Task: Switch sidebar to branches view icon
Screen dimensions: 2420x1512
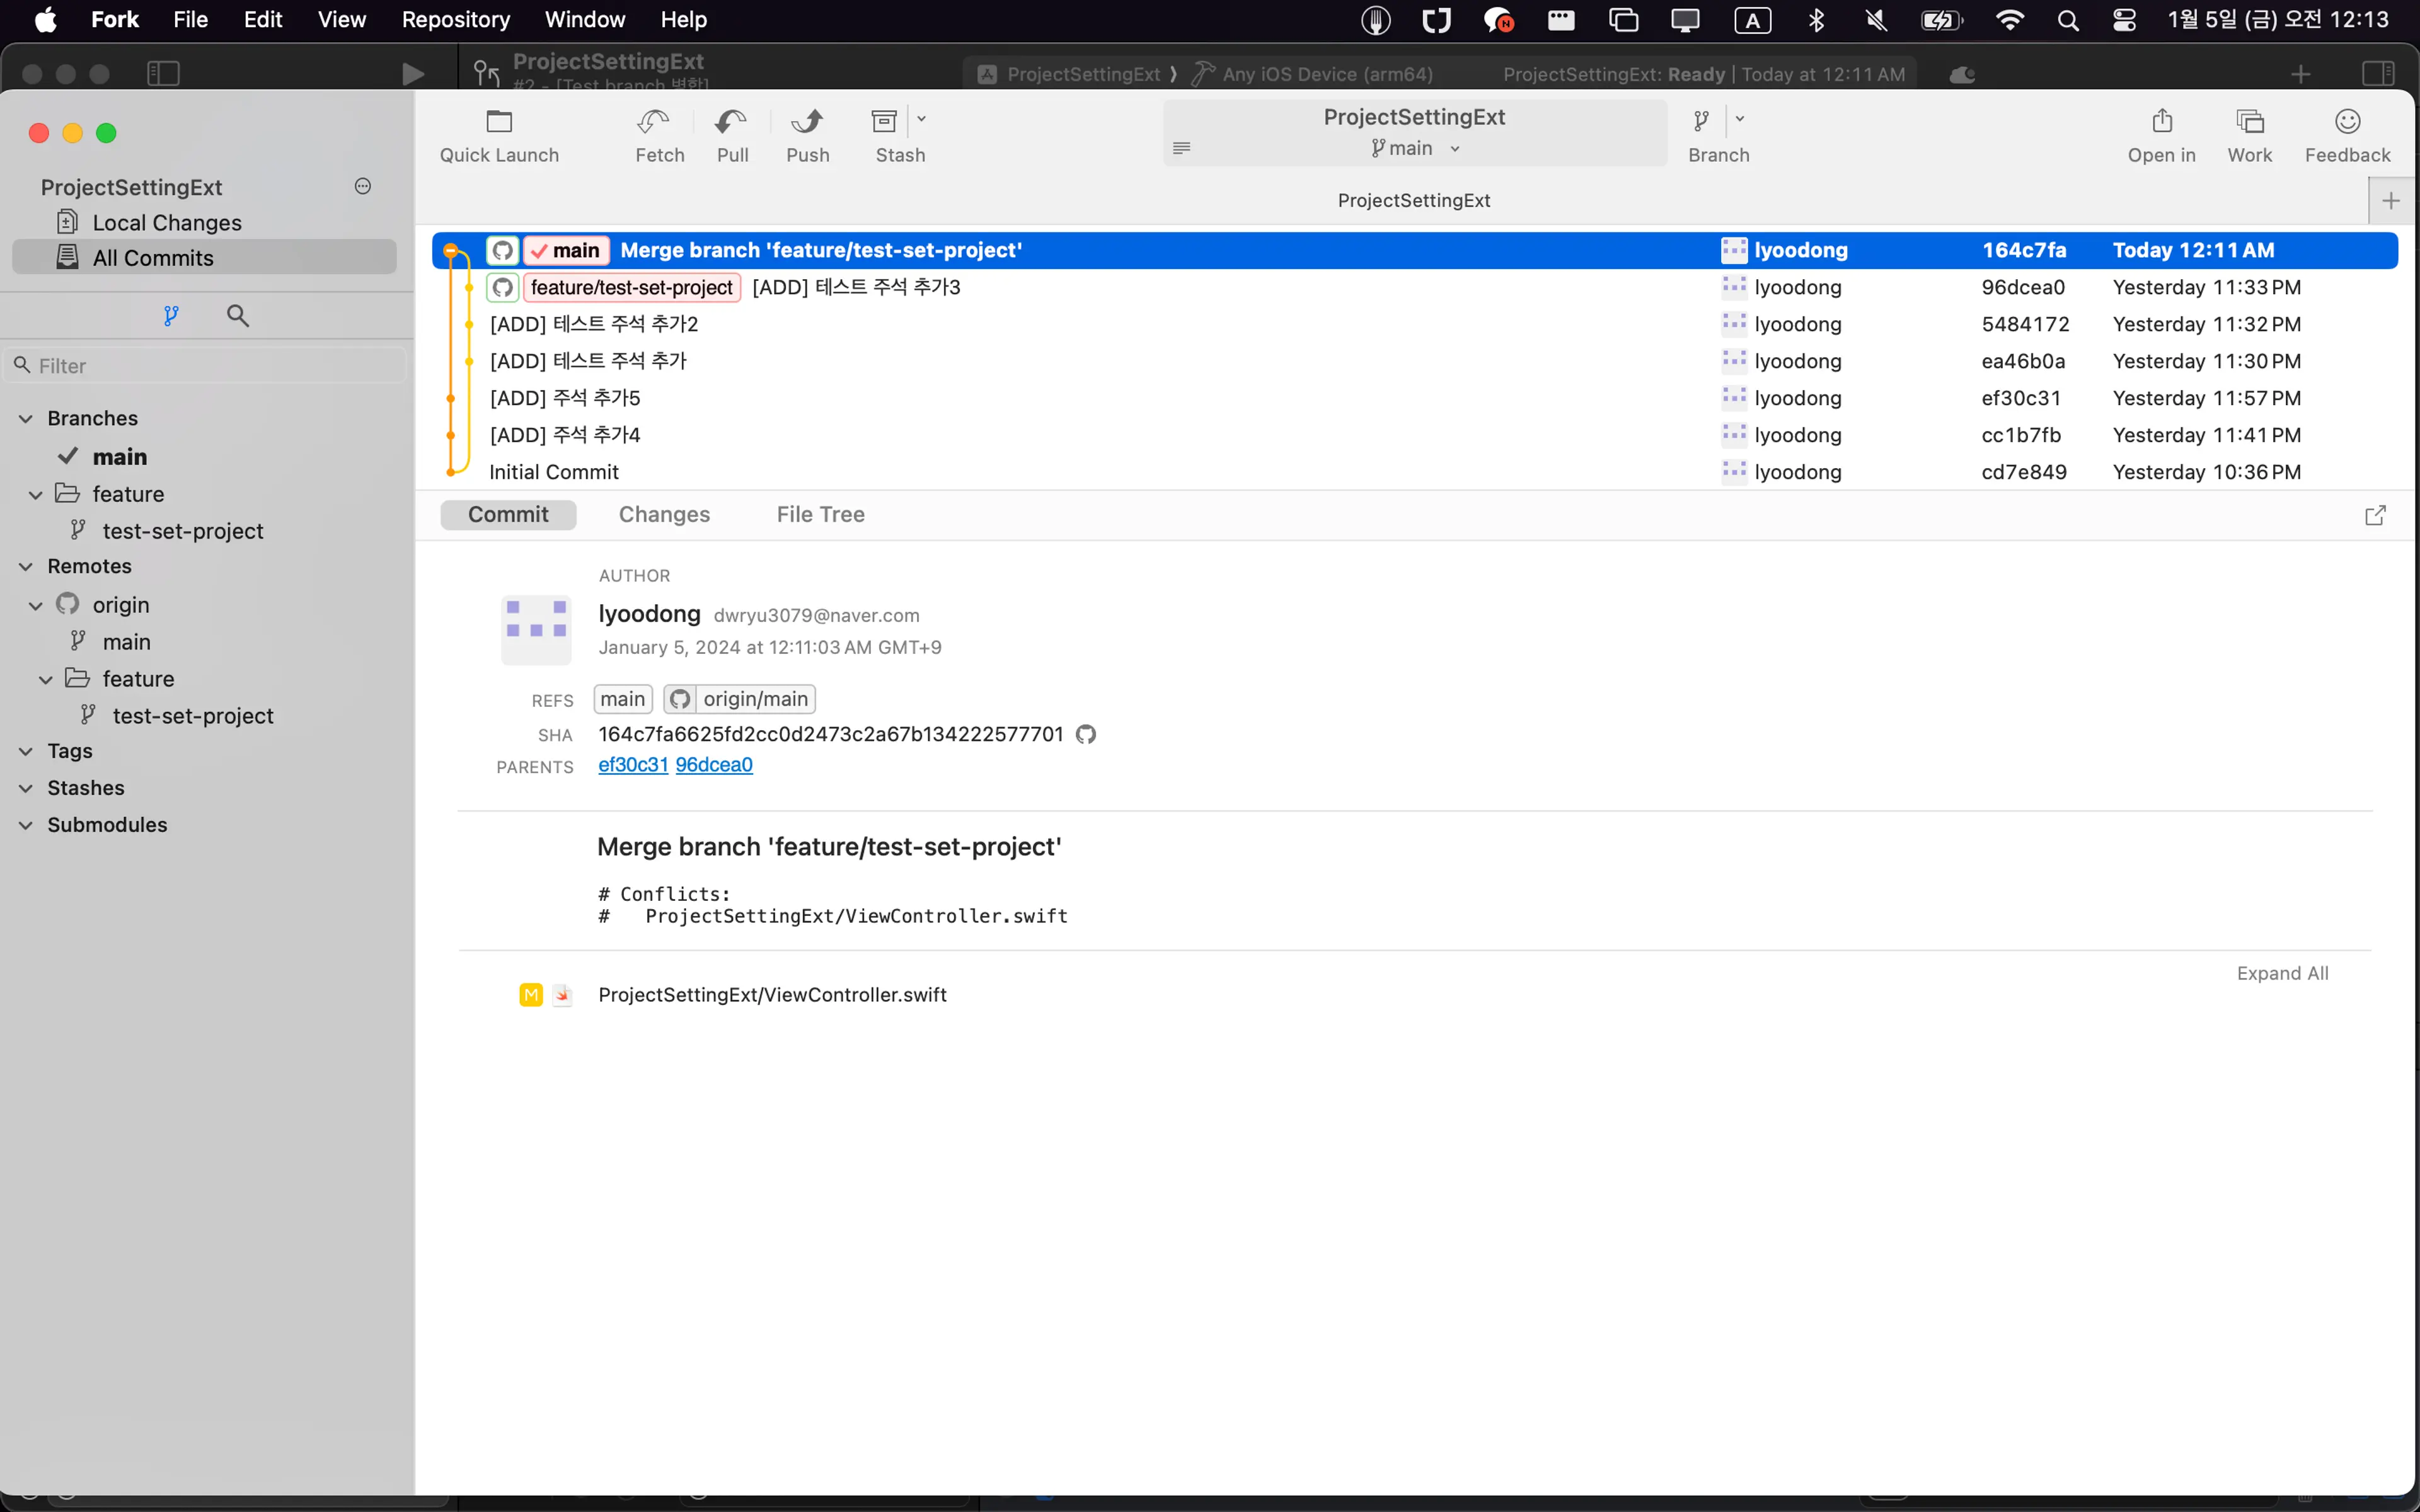Action: point(171,316)
